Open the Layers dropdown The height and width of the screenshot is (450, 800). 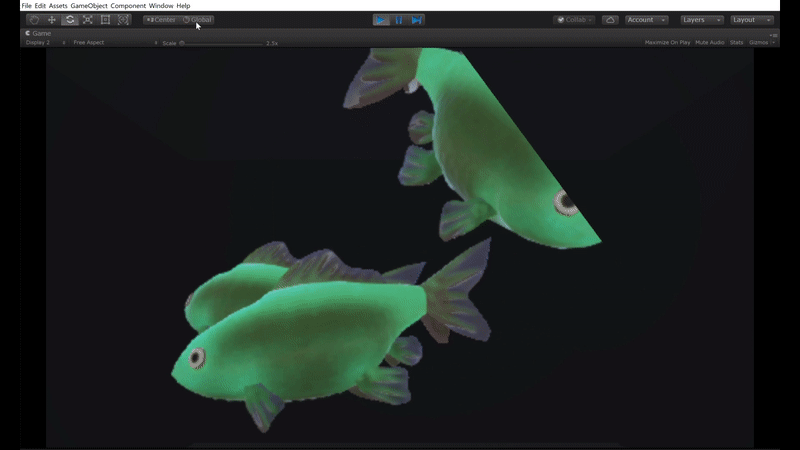[x=702, y=20]
